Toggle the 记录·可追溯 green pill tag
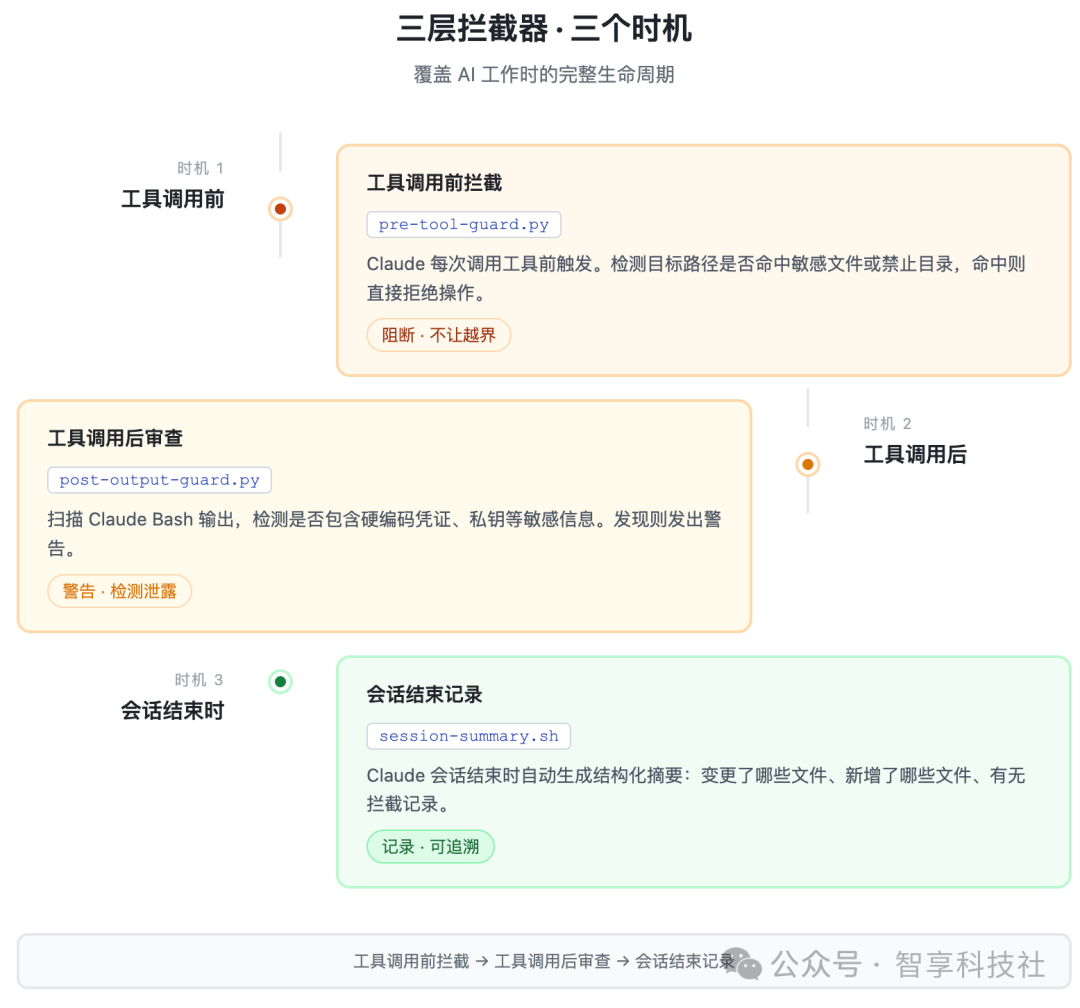 pyautogui.click(x=430, y=846)
